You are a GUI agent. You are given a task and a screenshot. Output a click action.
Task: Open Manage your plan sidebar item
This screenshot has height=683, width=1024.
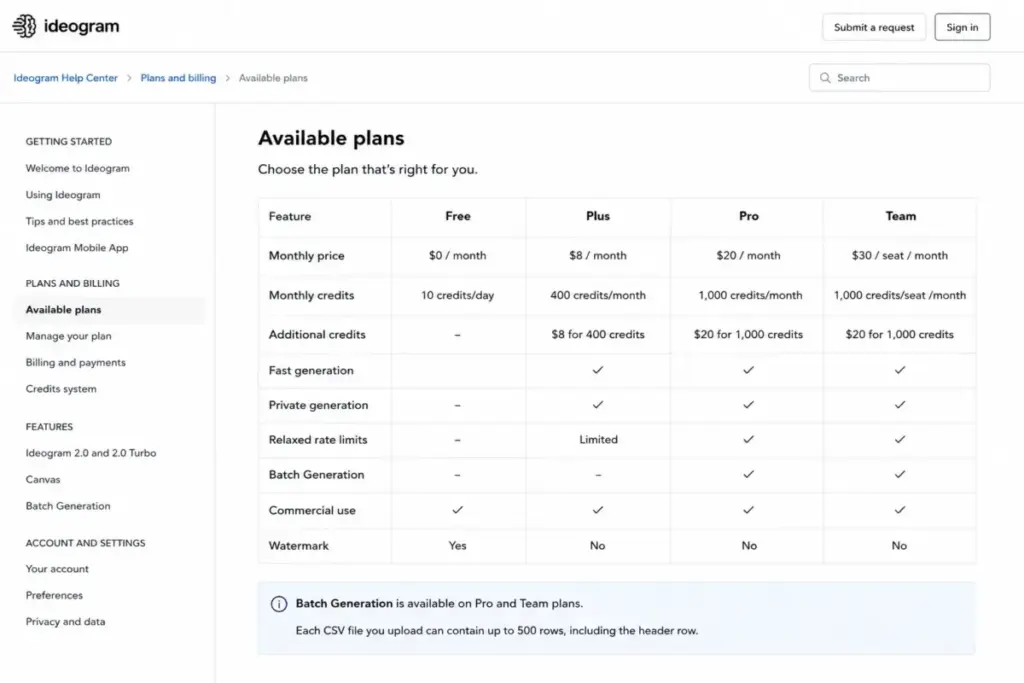point(69,336)
